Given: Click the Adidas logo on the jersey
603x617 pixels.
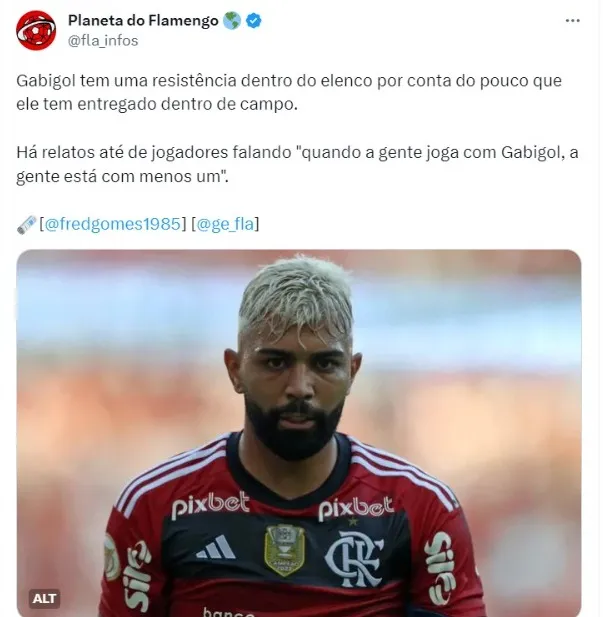Looking at the screenshot, I should (x=216, y=547).
